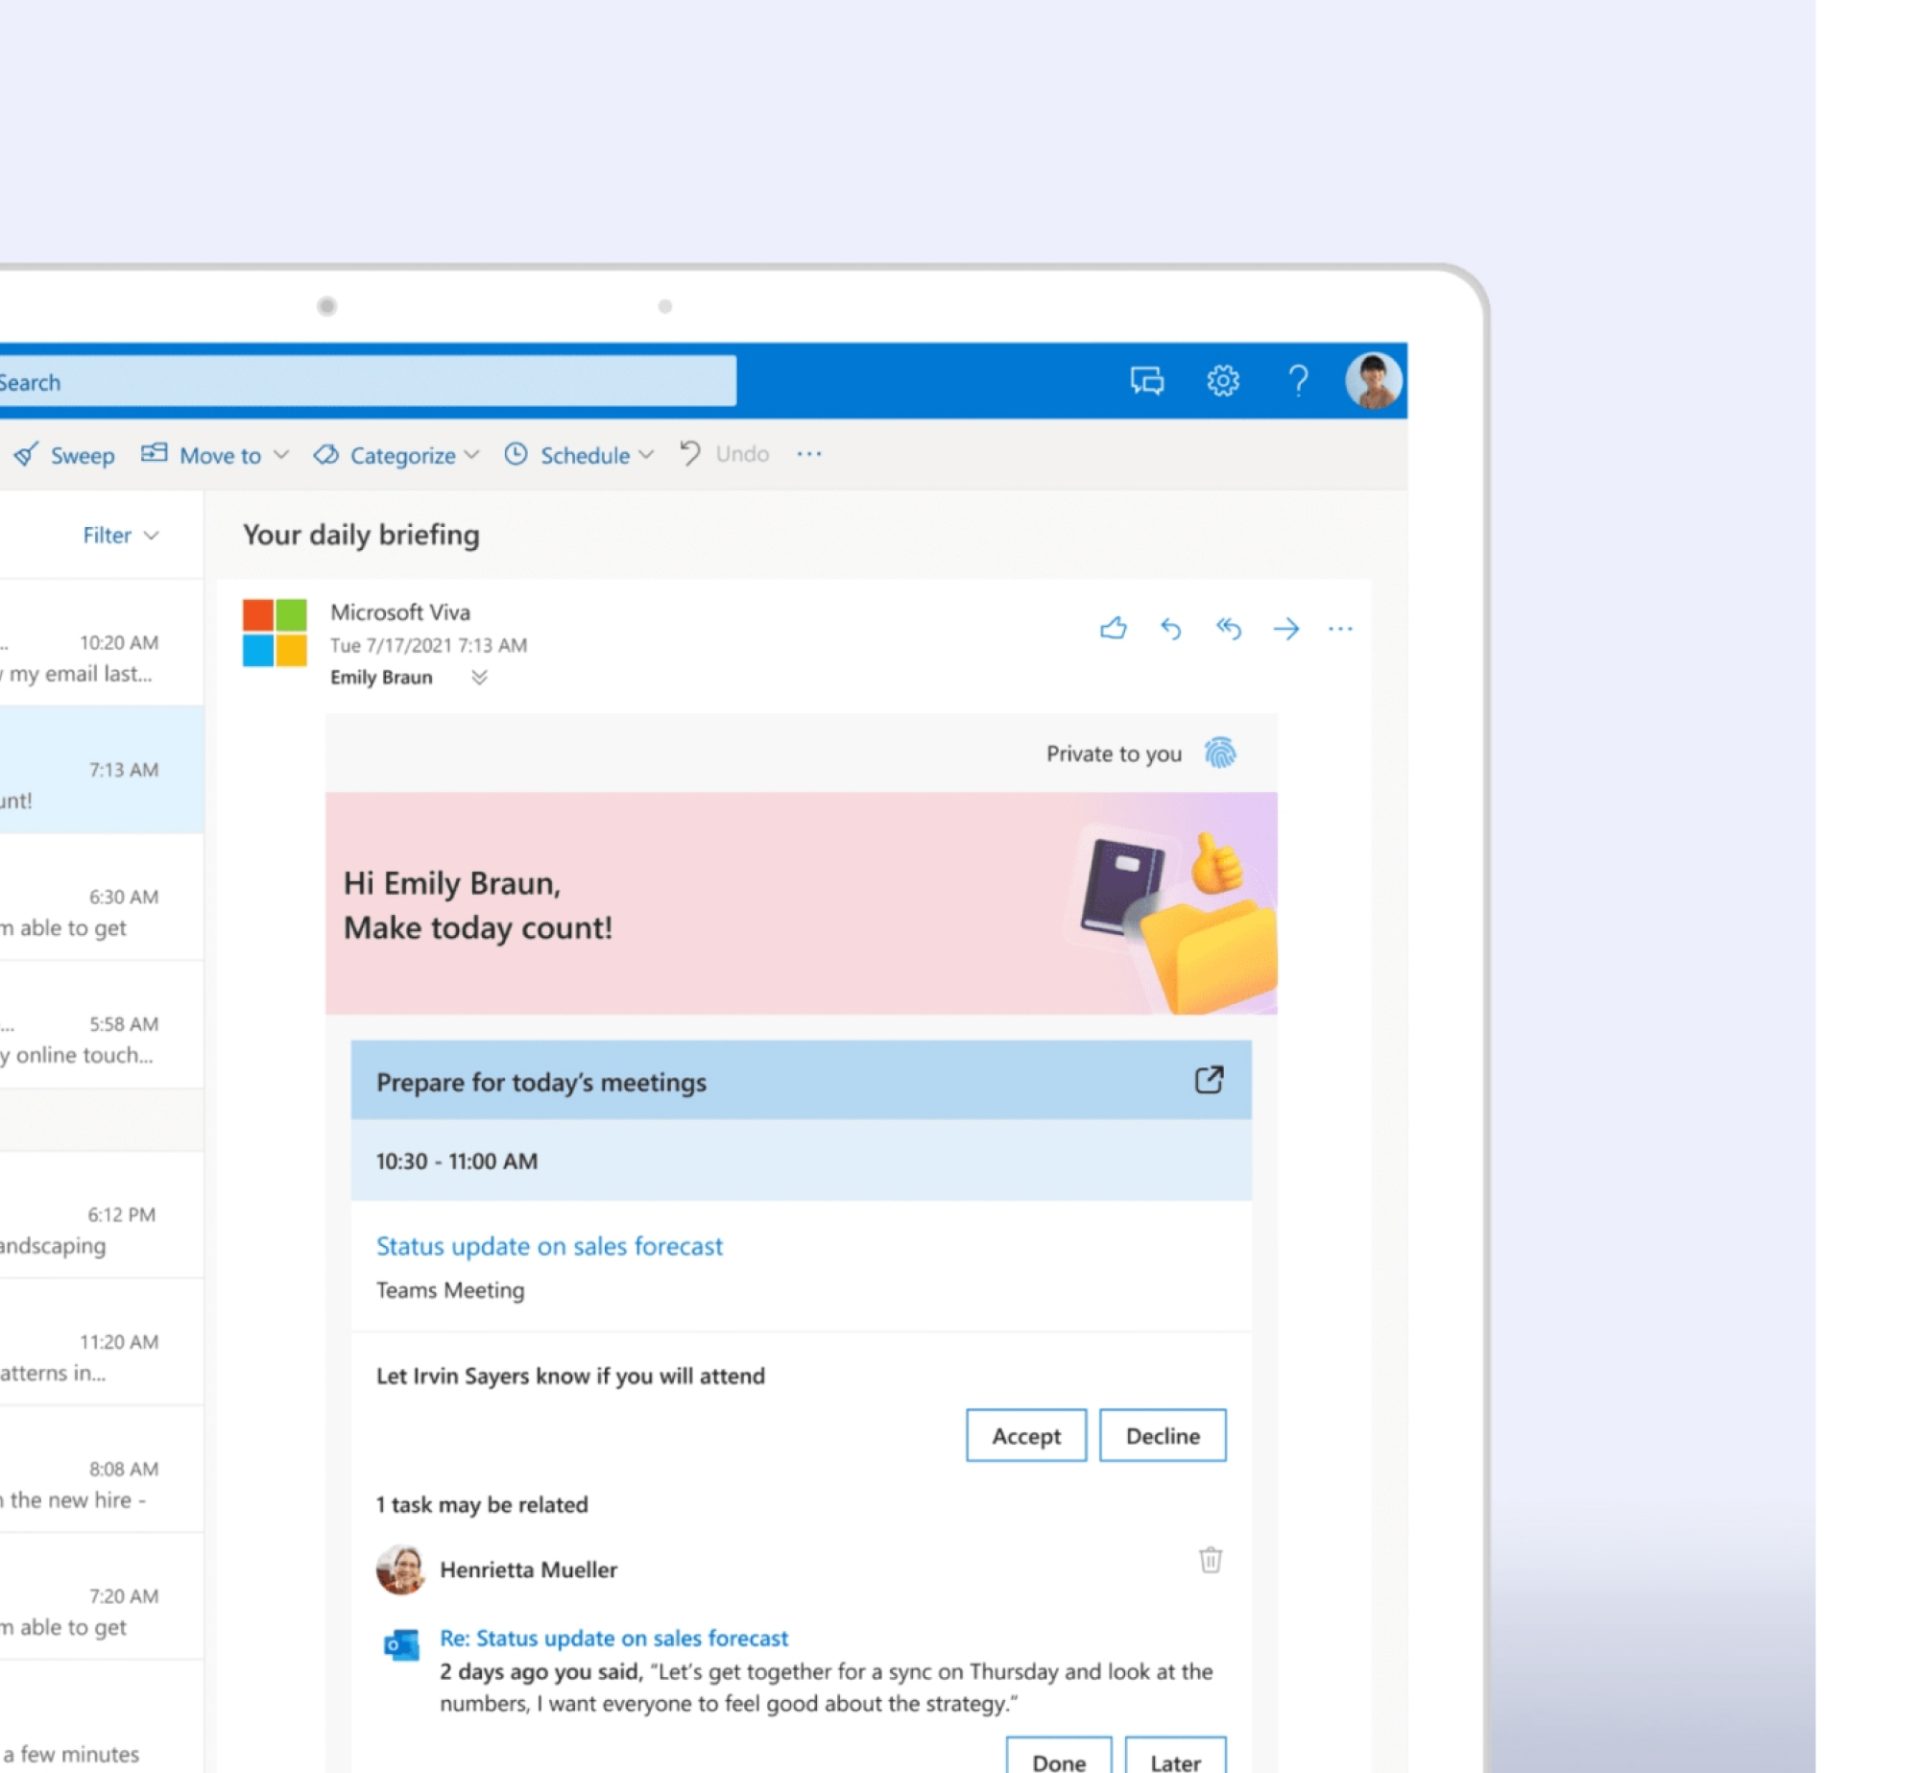Open the account profile picture
This screenshot has width=1920, height=1773.
1374,381
